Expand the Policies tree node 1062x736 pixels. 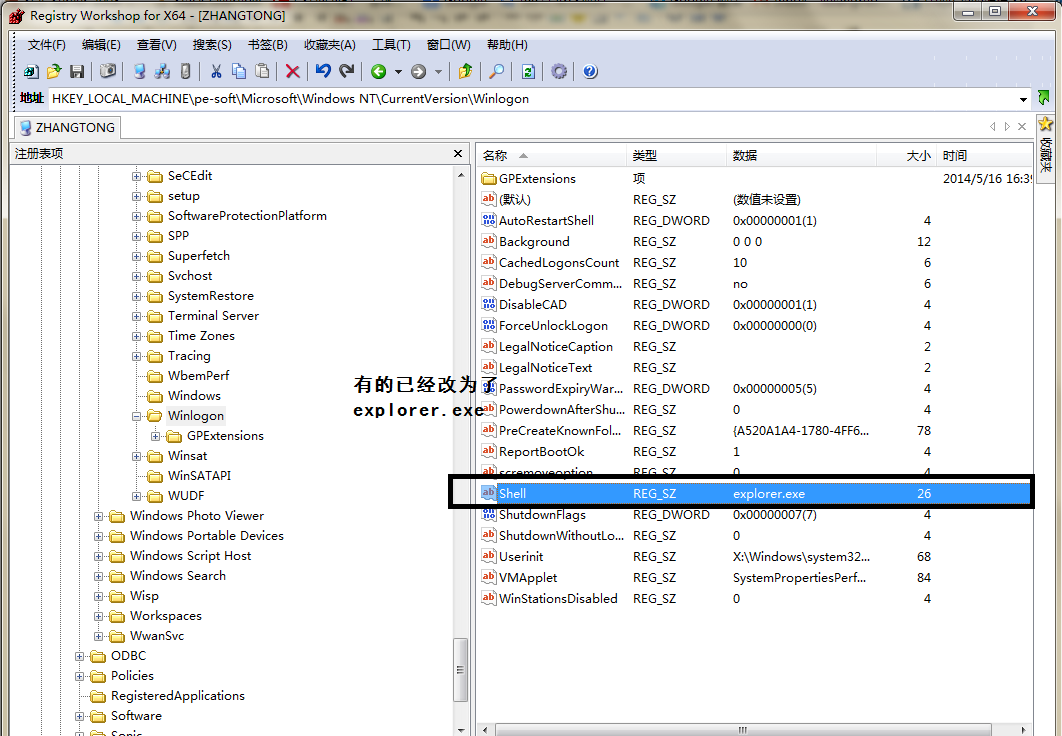[79, 676]
